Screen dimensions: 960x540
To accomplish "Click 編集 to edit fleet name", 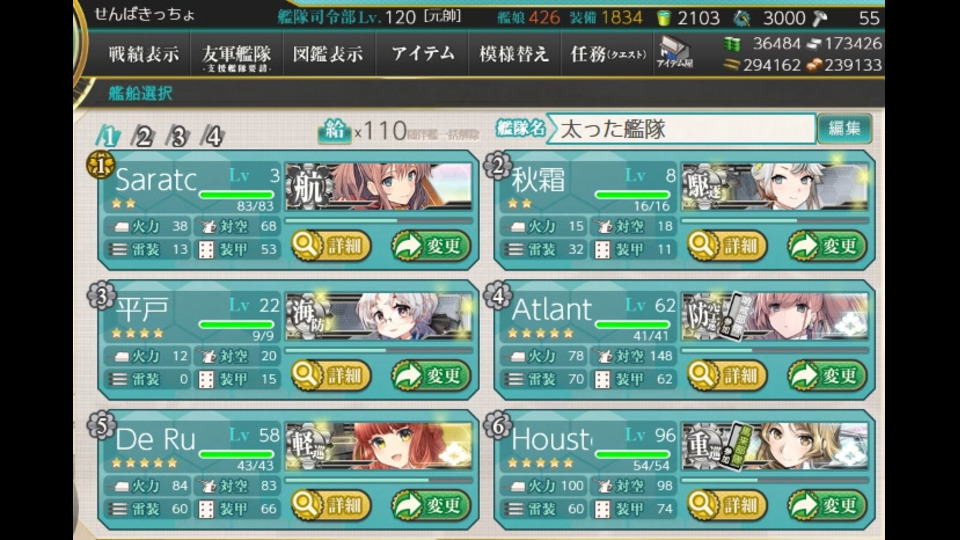I will click(x=844, y=128).
